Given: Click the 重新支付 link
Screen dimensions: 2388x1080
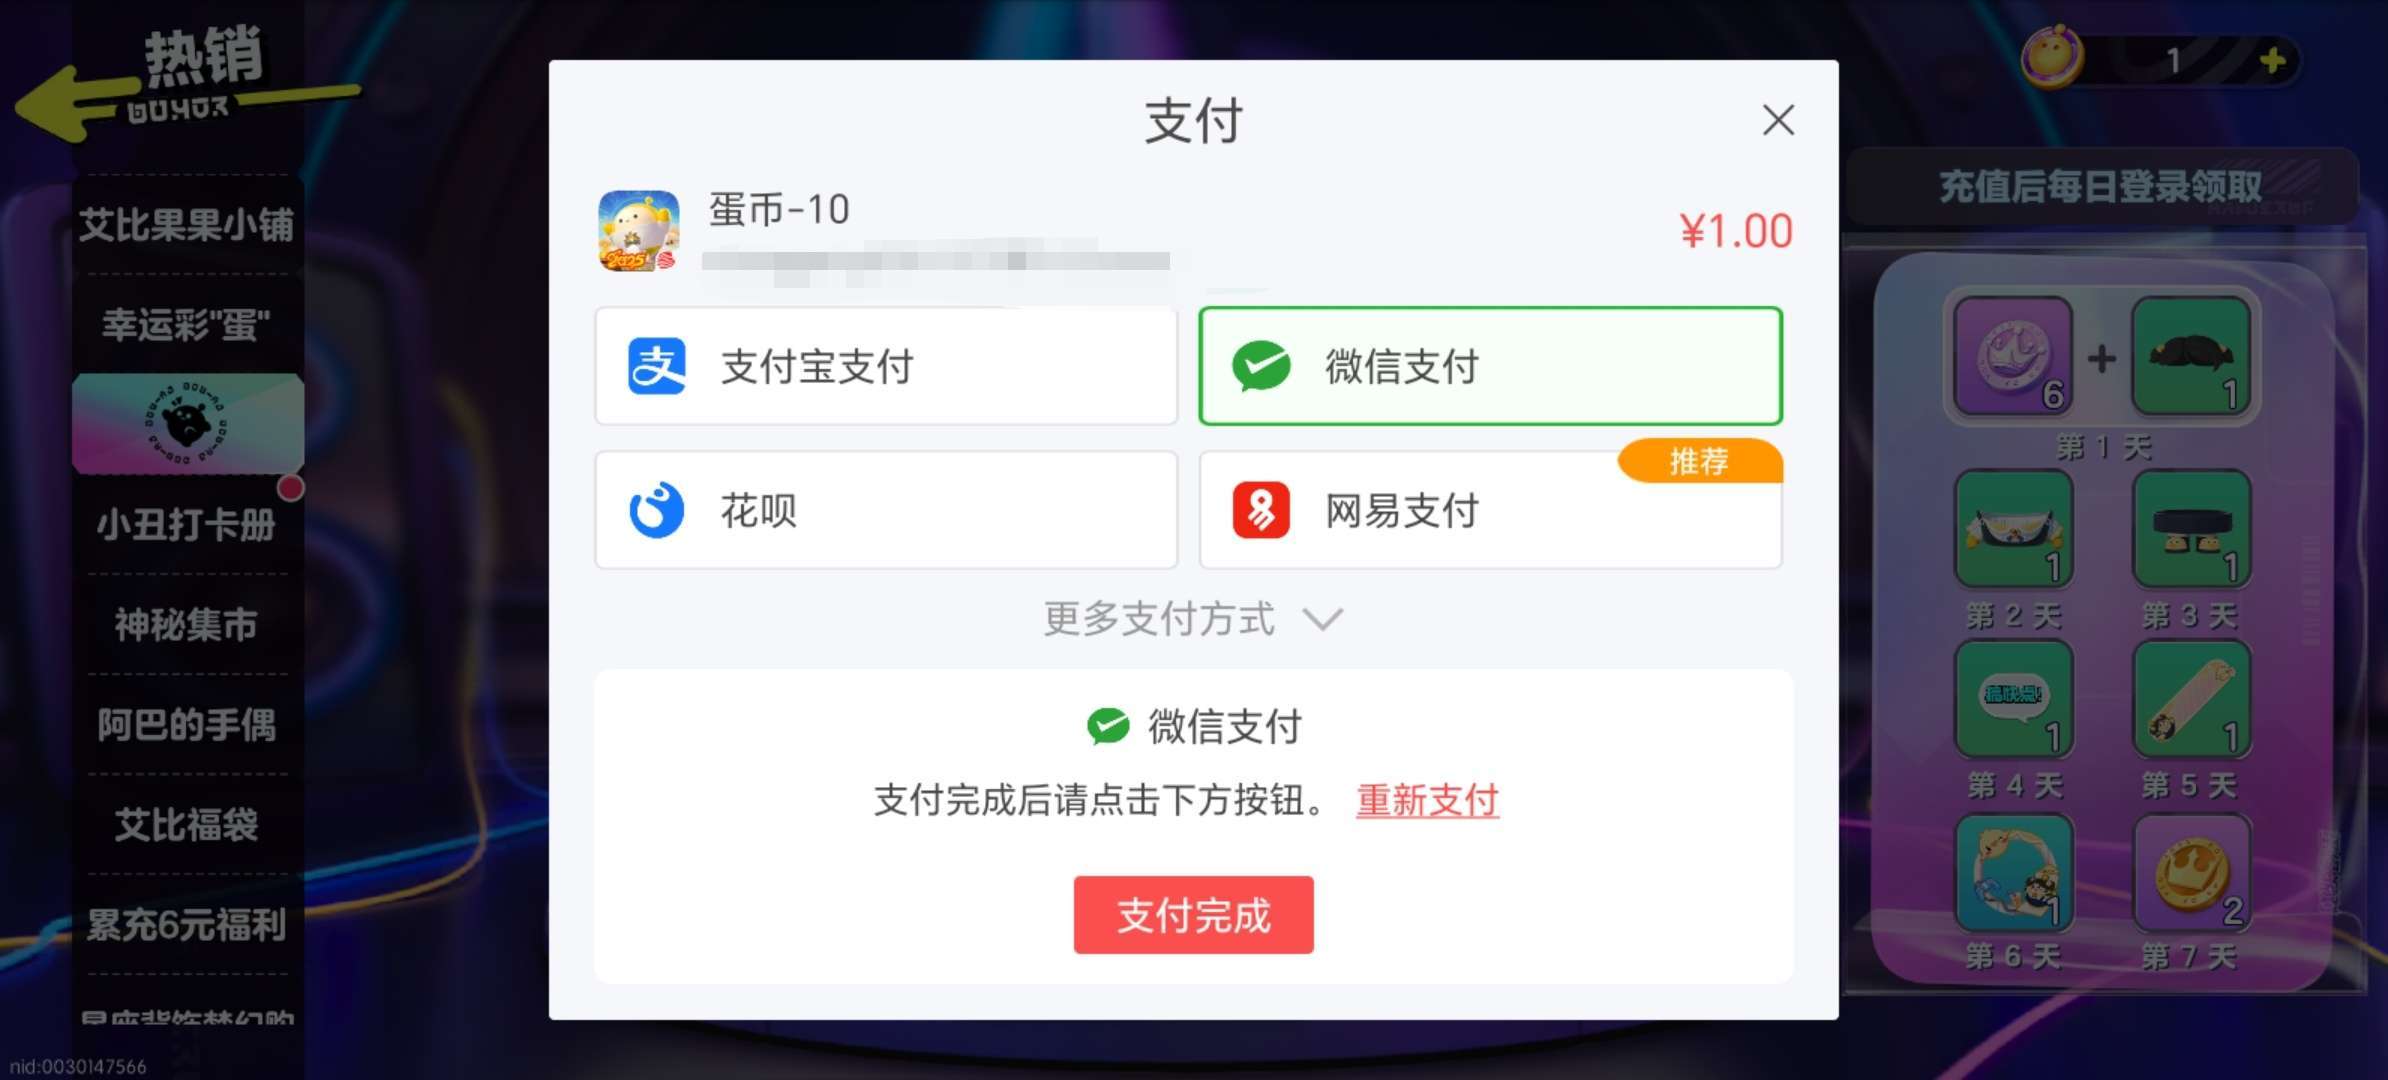Looking at the screenshot, I should [x=1427, y=800].
